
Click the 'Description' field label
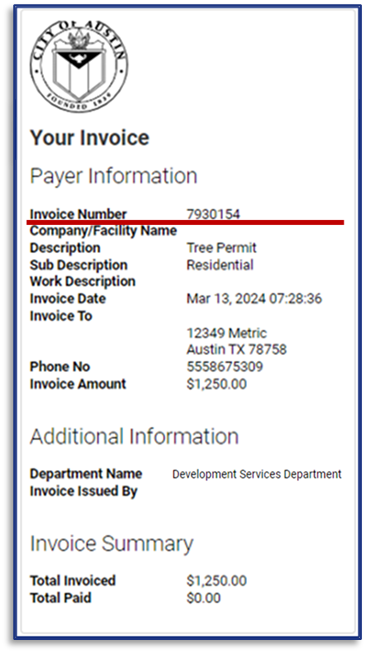coord(65,248)
